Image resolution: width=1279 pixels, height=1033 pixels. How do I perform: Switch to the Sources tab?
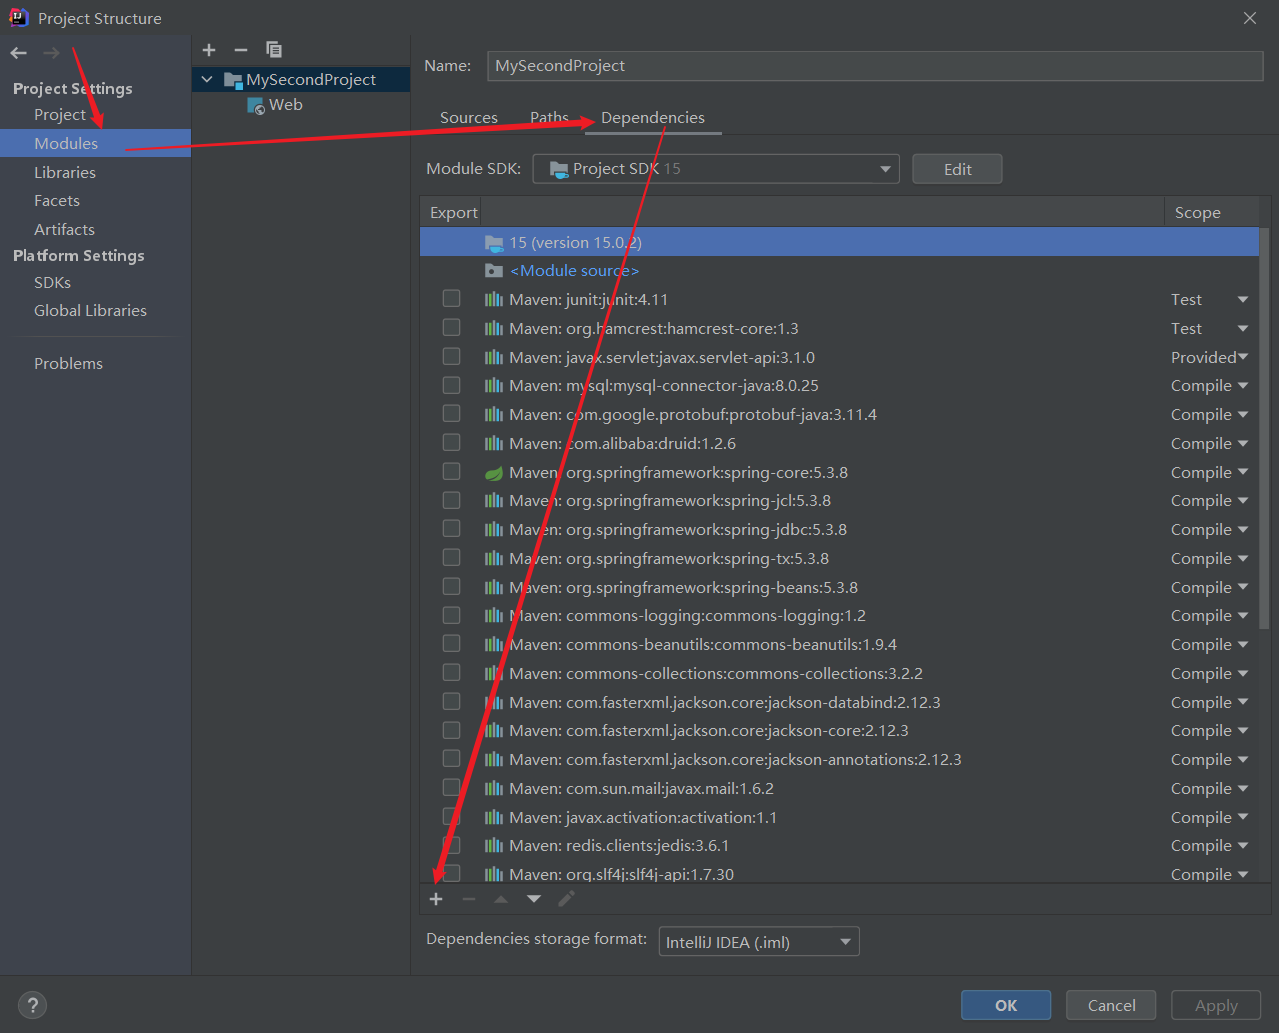[469, 118]
